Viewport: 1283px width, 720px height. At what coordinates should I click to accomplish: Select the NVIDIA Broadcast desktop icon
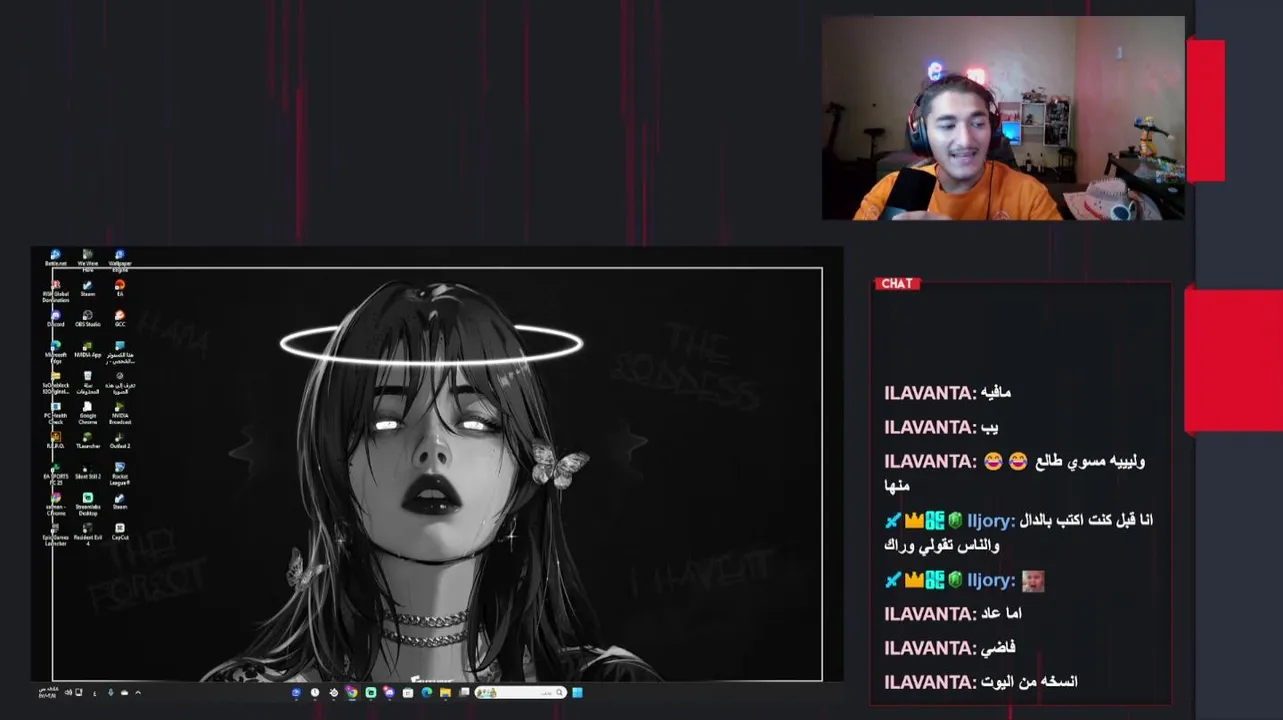120,412
